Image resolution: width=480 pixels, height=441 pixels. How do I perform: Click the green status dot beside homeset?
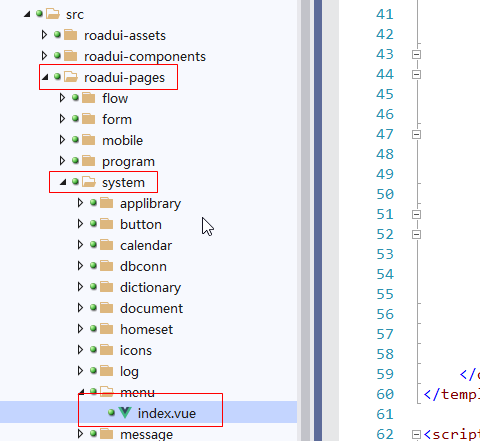pyautogui.click(x=93, y=329)
